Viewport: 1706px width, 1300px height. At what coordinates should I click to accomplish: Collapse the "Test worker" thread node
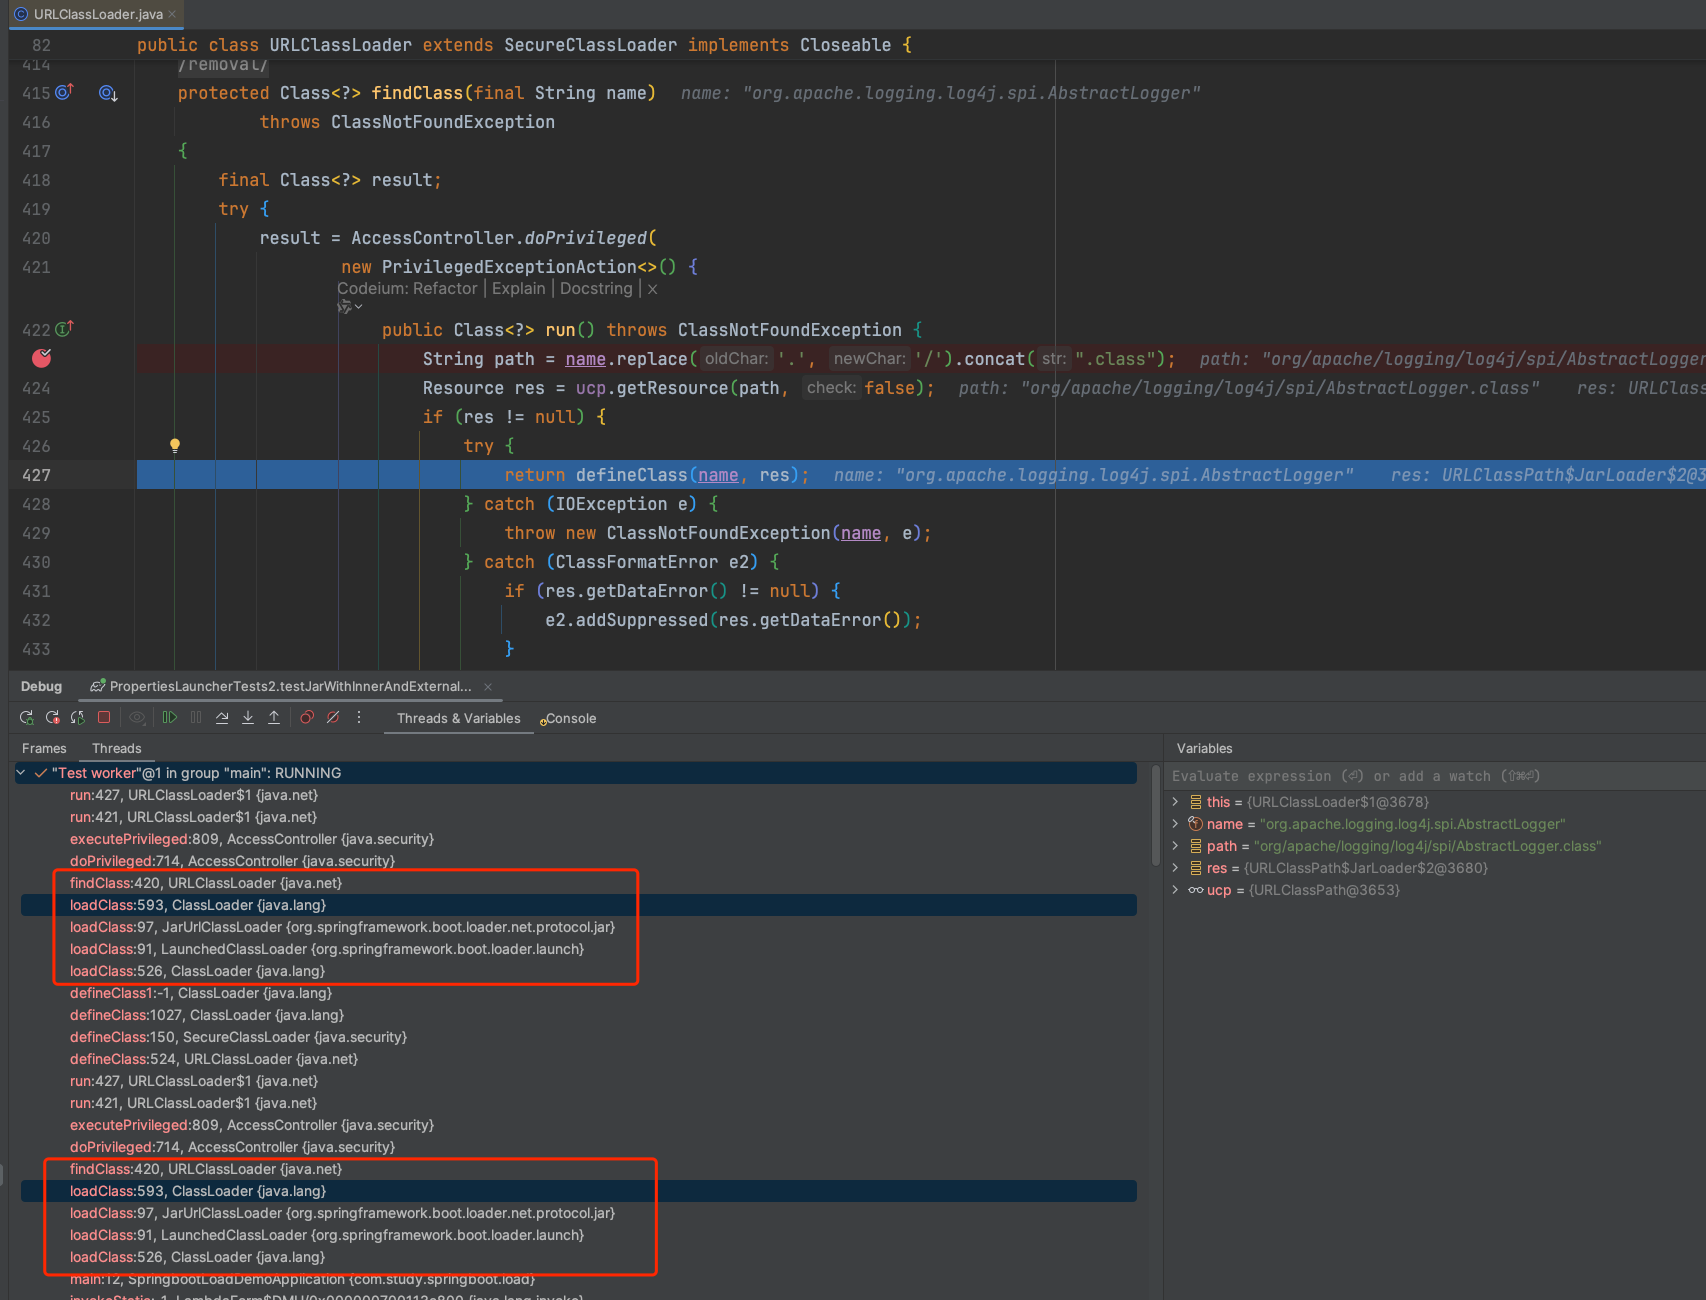(x=21, y=773)
